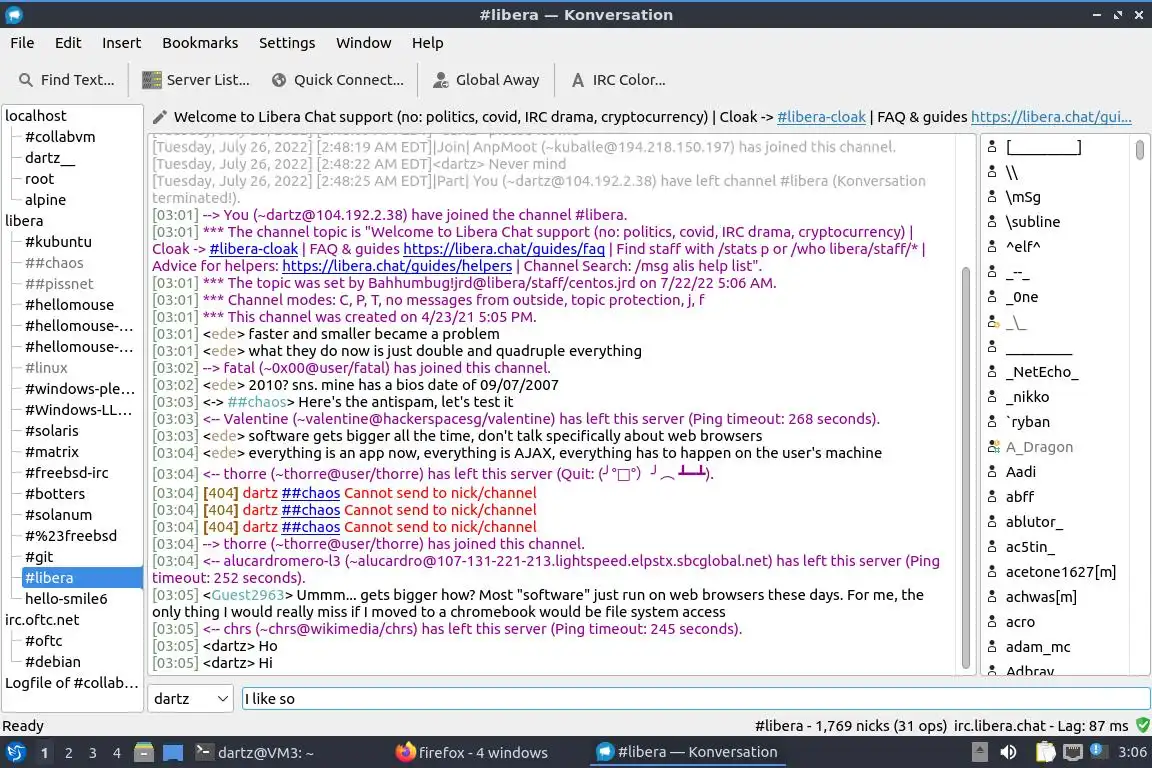
Task: Switch to firefox windows in taskbar
Action: [x=471, y=753]
